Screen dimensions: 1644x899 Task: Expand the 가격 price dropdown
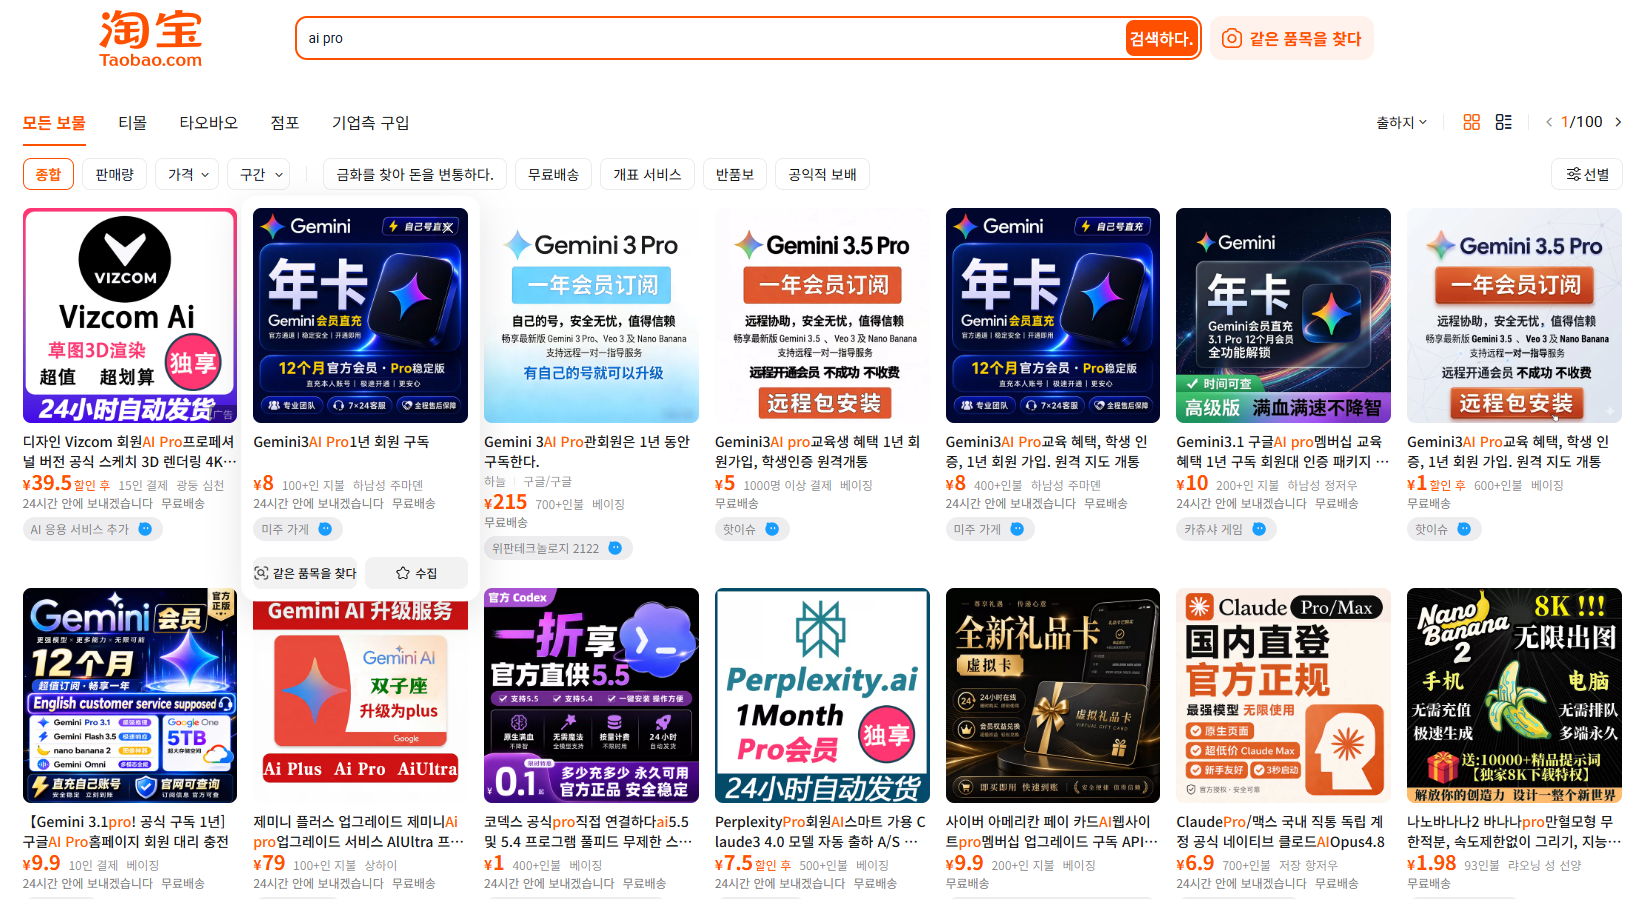click(x=188, y=174)
